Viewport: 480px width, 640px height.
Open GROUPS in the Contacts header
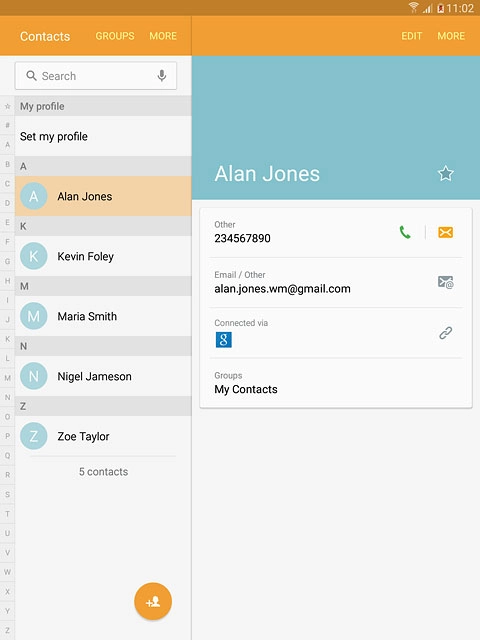click(x=115, y=36)
